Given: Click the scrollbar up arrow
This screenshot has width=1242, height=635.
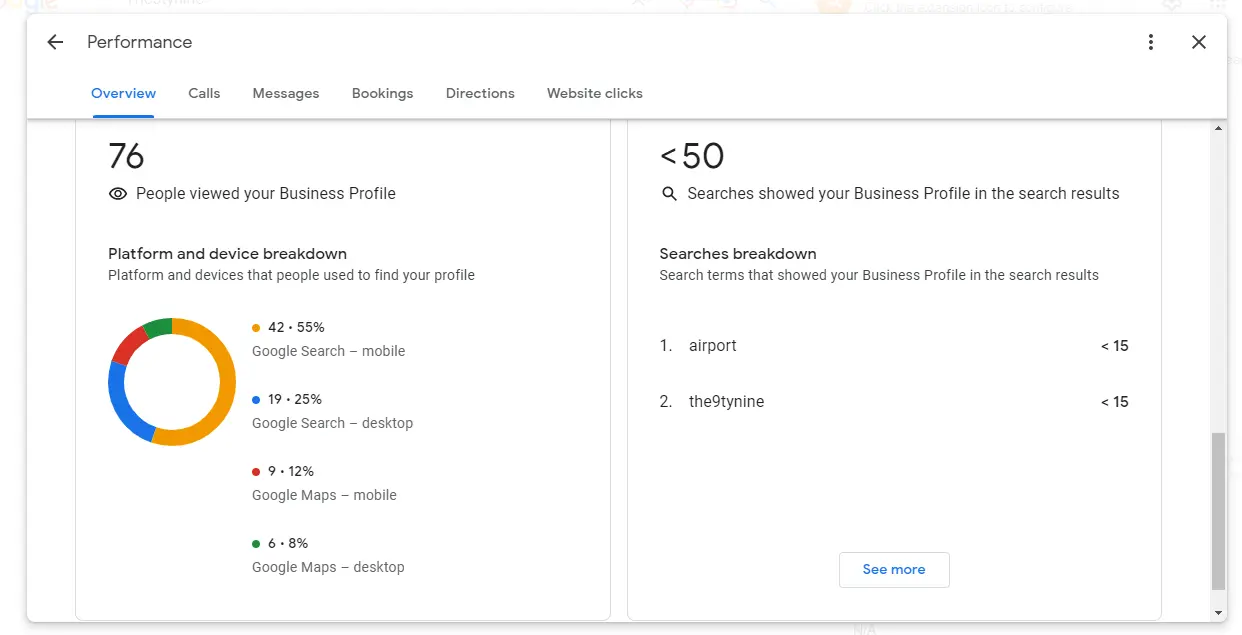Looking at the screenshot, I should point(1218,129).
